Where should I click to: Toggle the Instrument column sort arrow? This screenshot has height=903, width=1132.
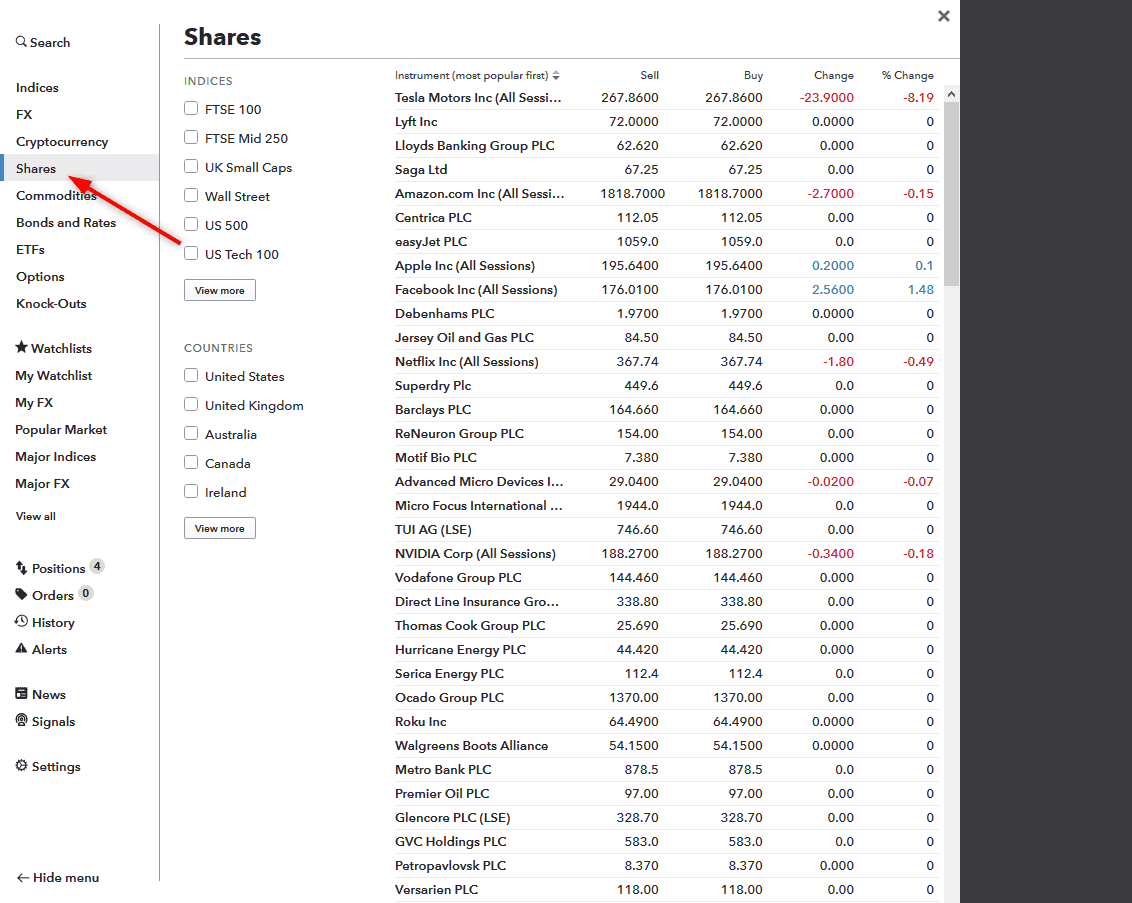pos(556,76)
